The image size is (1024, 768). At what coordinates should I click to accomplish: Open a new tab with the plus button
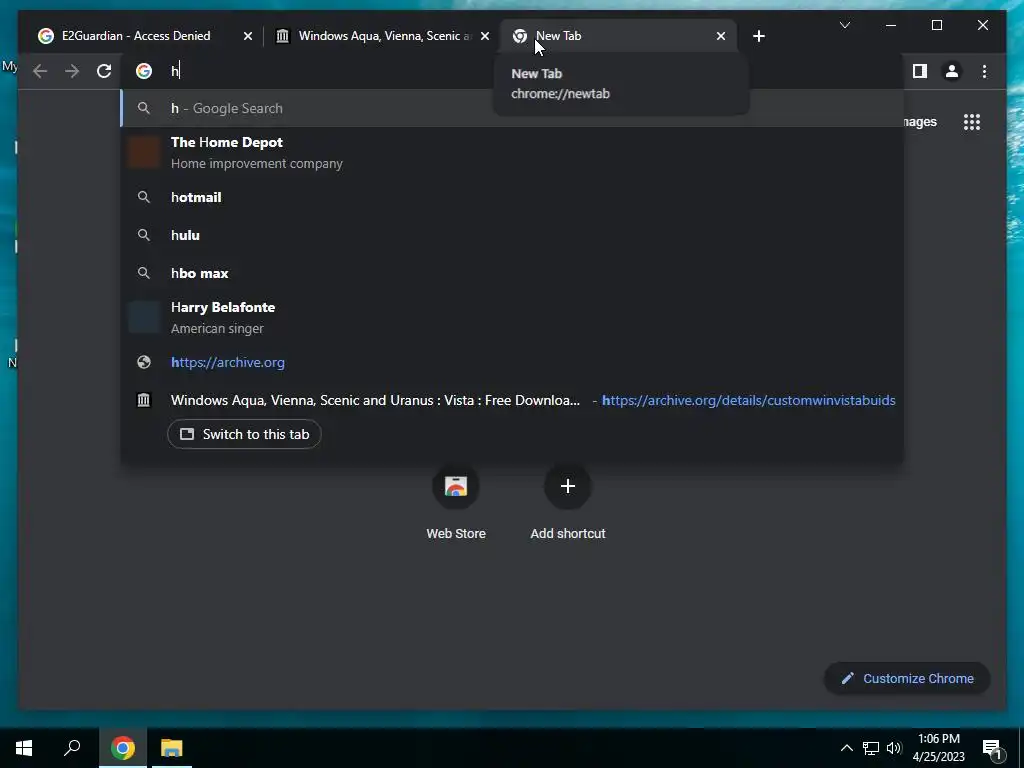758,37
